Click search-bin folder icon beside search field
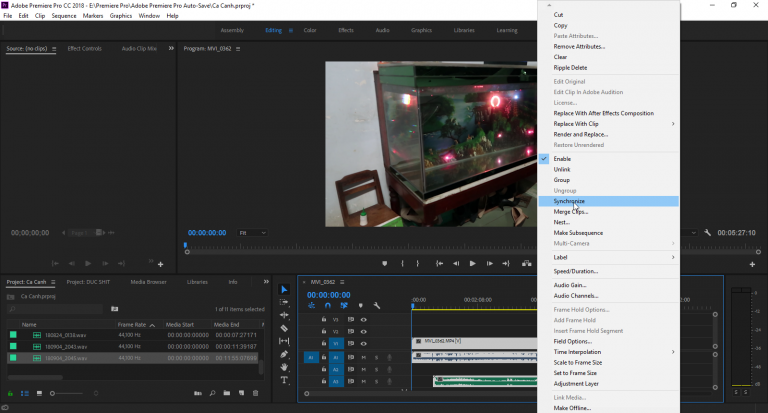768x413 pixels. tap(114, 309)
